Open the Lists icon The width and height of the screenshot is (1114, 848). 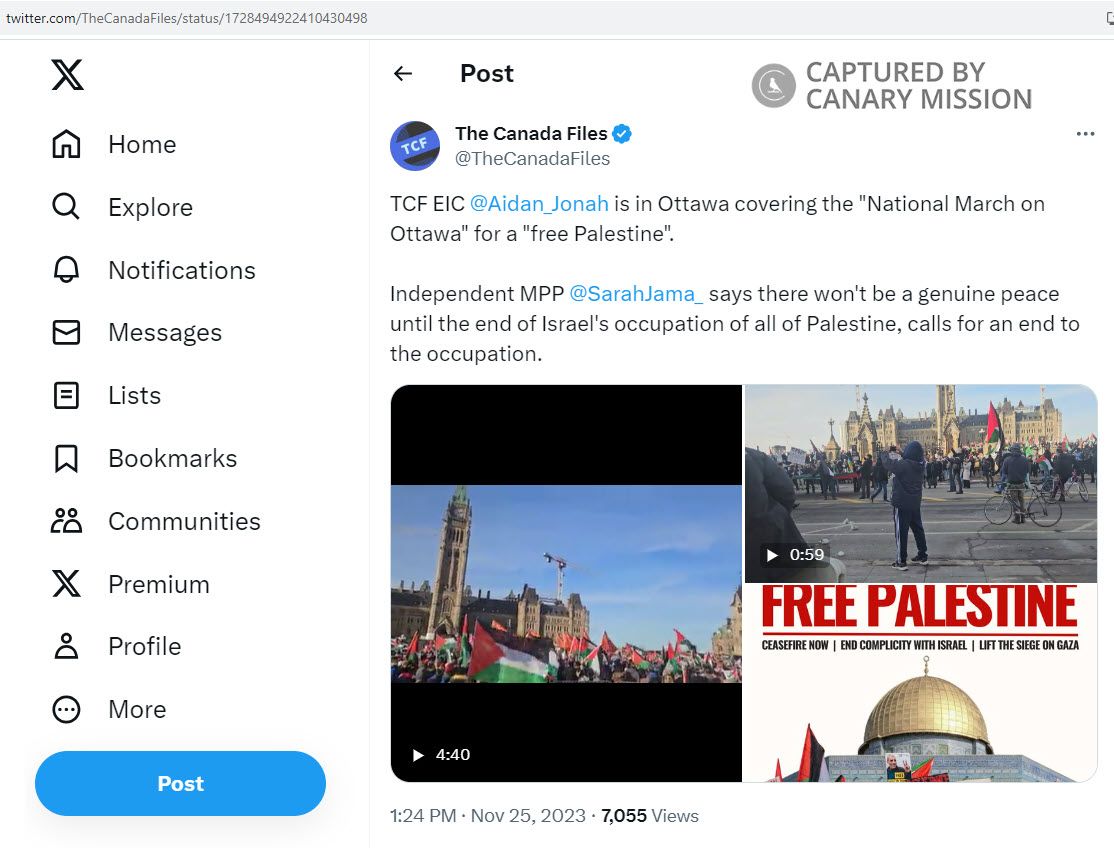pyautogui.click(x=66, y=396)
